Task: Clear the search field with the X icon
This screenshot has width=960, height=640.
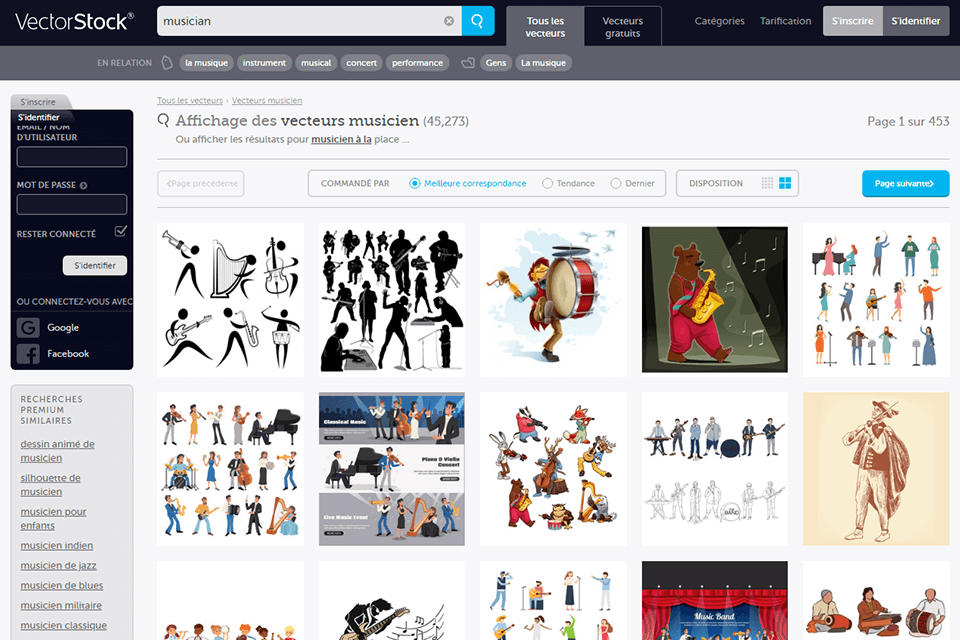Action: 449,21
